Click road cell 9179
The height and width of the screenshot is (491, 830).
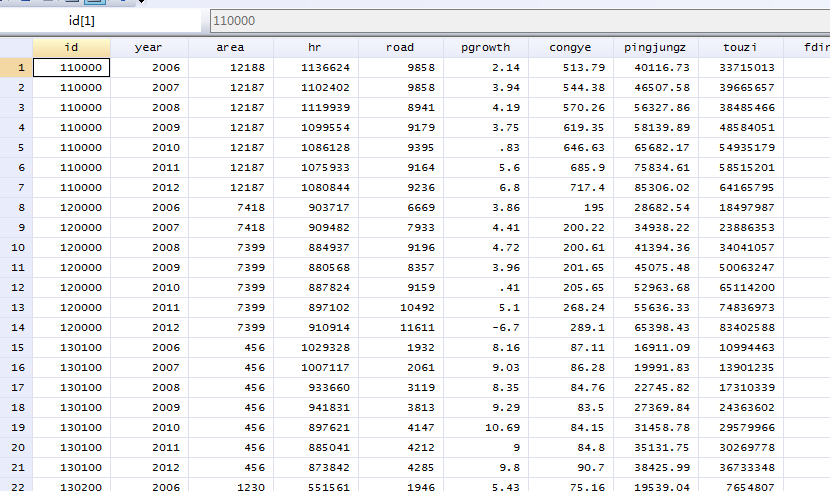click(401, 128)
